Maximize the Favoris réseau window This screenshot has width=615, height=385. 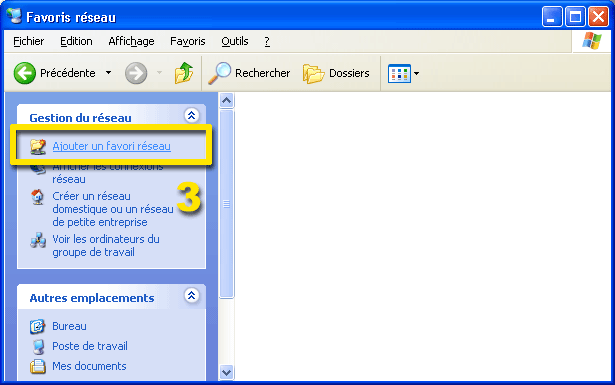575,17
